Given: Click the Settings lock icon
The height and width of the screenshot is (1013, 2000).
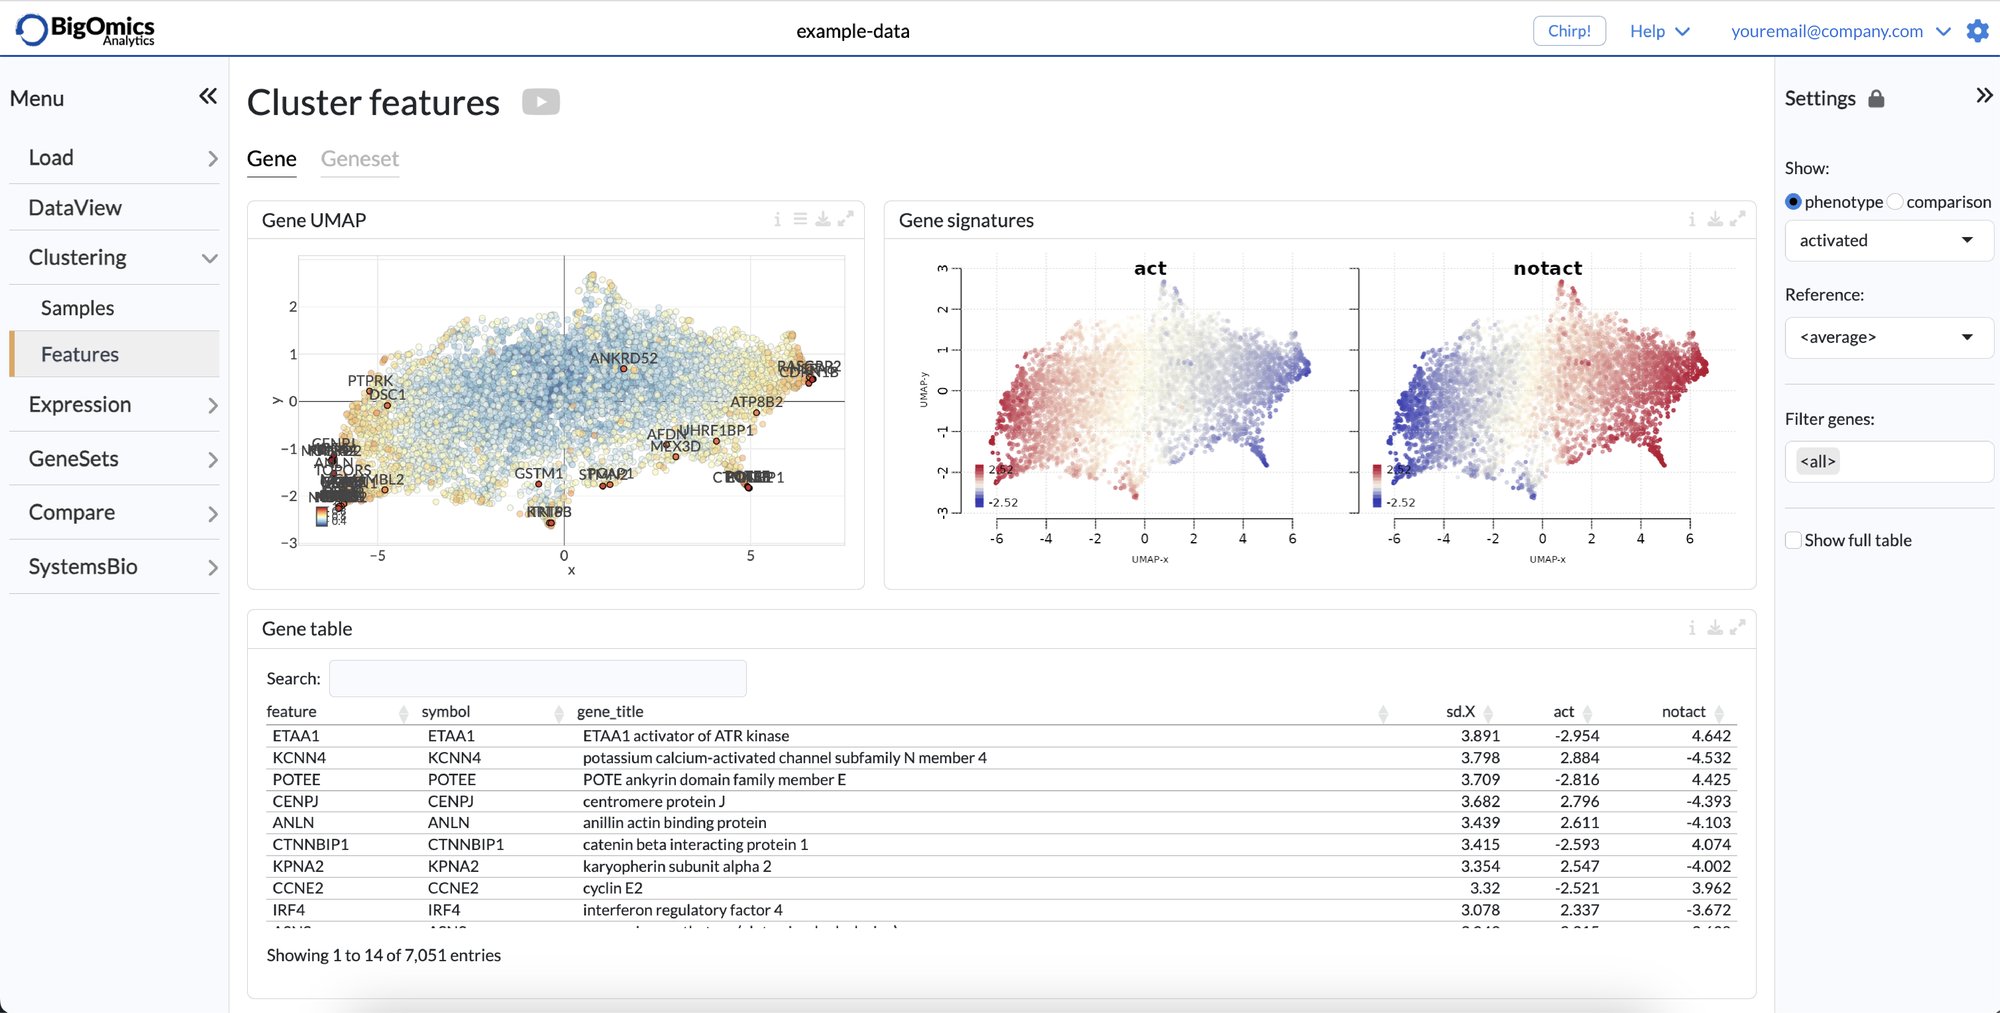Looking at the screenshot, I should [x=1876, y=98].
